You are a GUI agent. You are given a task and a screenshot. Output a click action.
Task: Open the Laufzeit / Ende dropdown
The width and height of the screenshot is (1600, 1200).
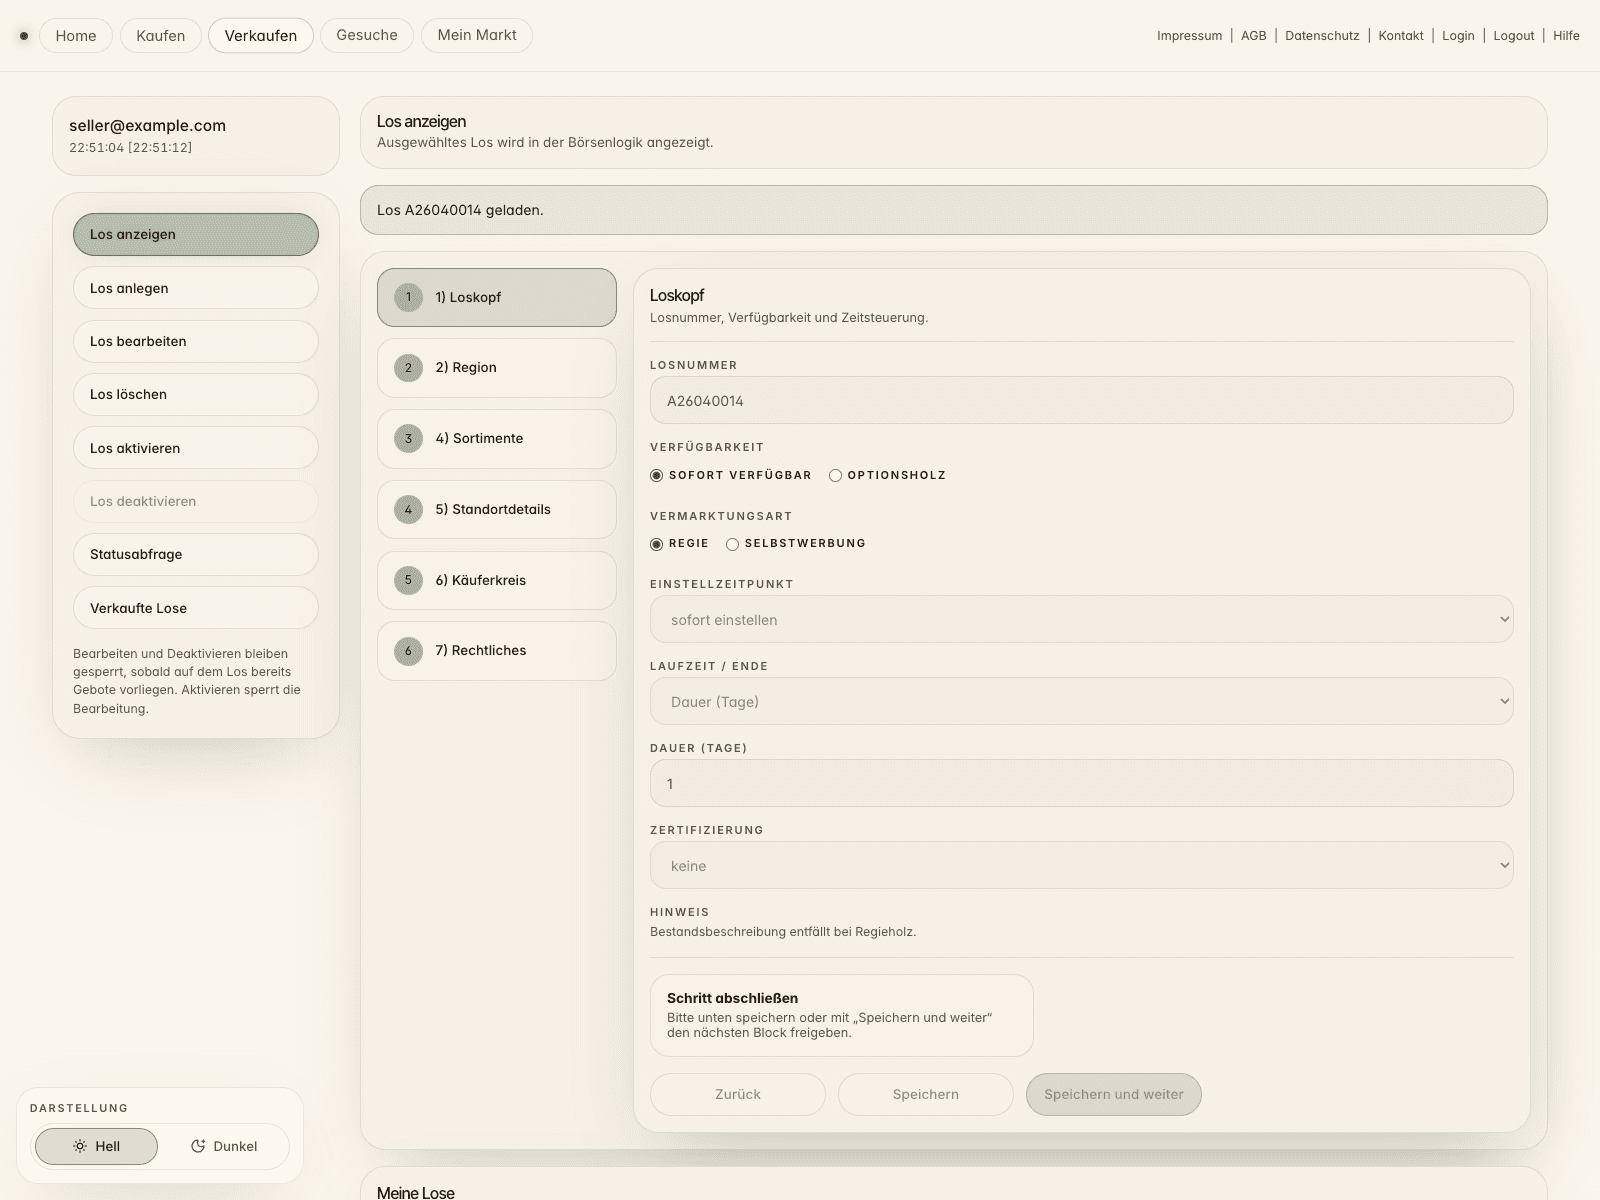[1081, 702]
